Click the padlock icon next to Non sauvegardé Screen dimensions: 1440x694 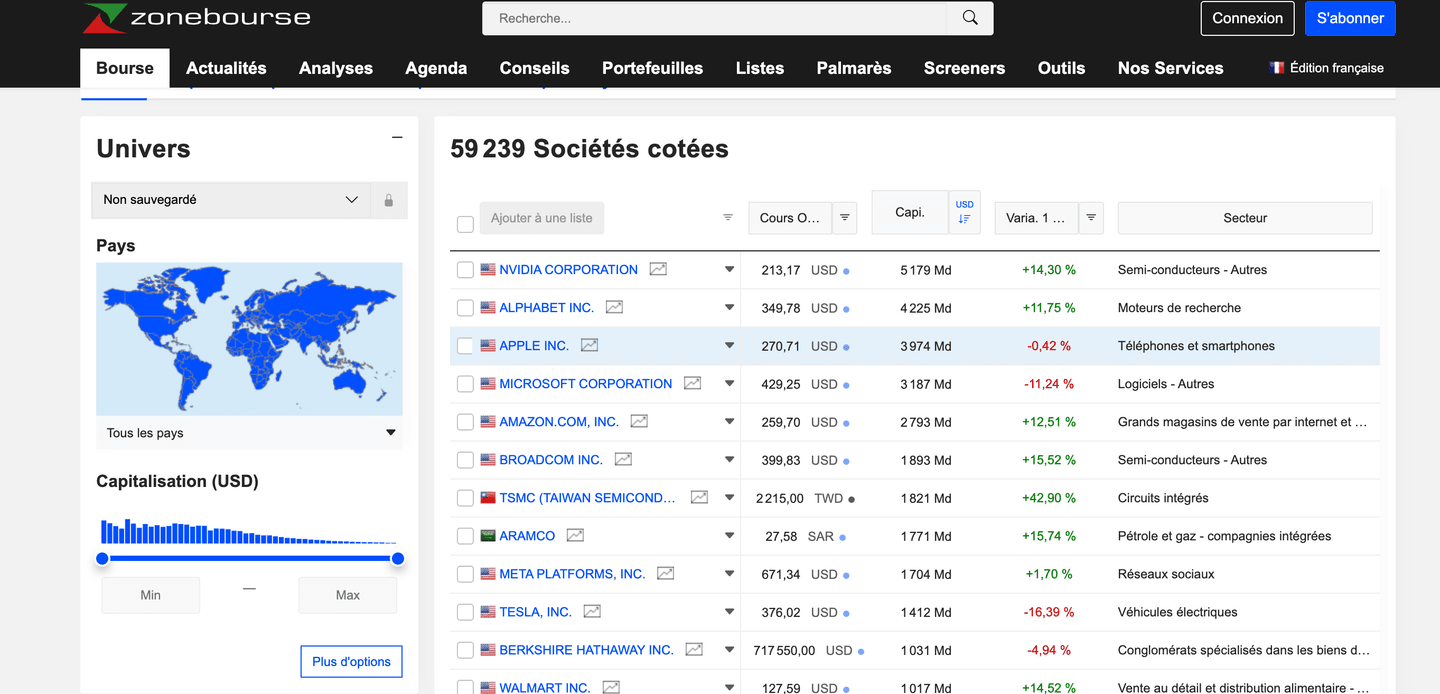click(389, 200)
